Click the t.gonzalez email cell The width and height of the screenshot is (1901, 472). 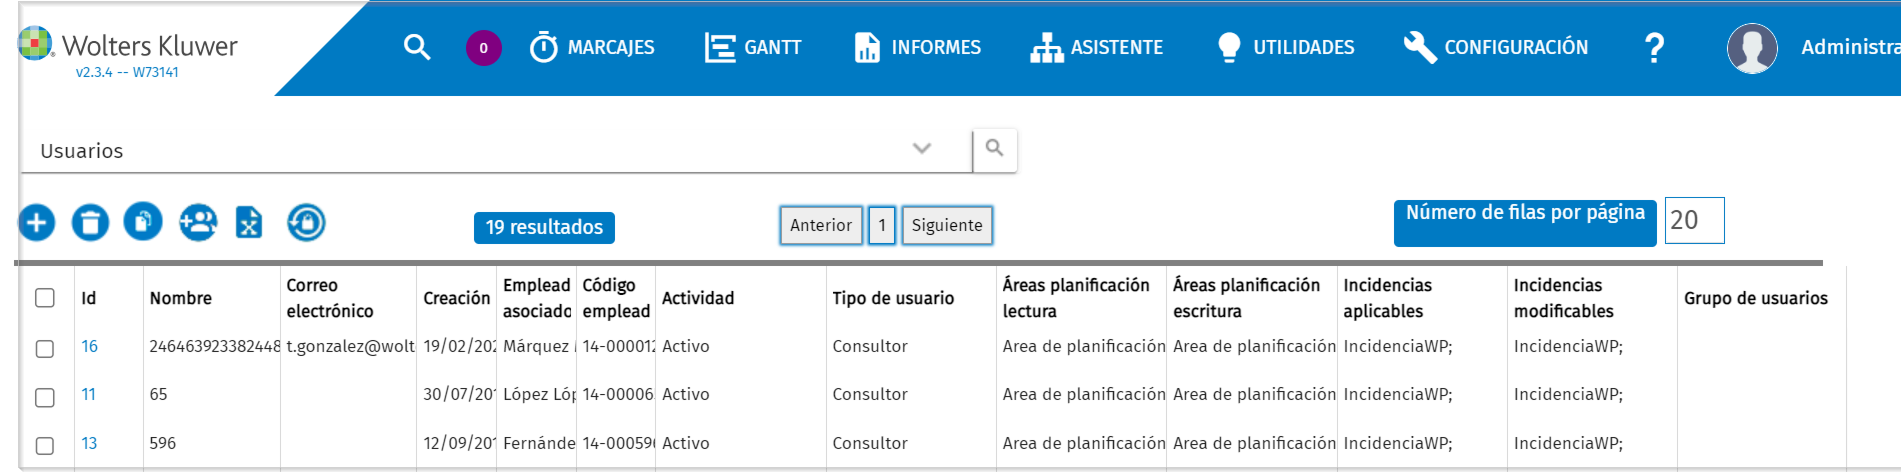(350, 346)
